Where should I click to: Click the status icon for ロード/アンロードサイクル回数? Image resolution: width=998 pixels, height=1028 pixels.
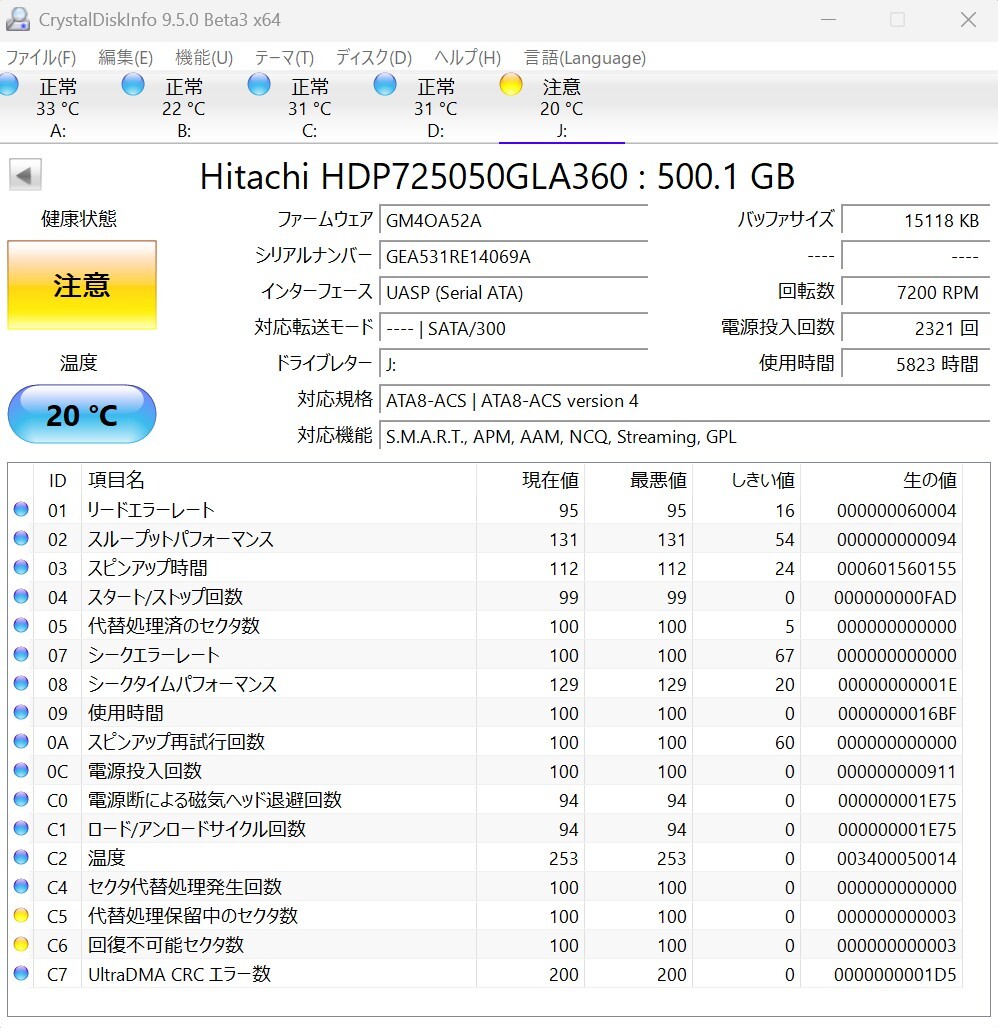point(21,828)
